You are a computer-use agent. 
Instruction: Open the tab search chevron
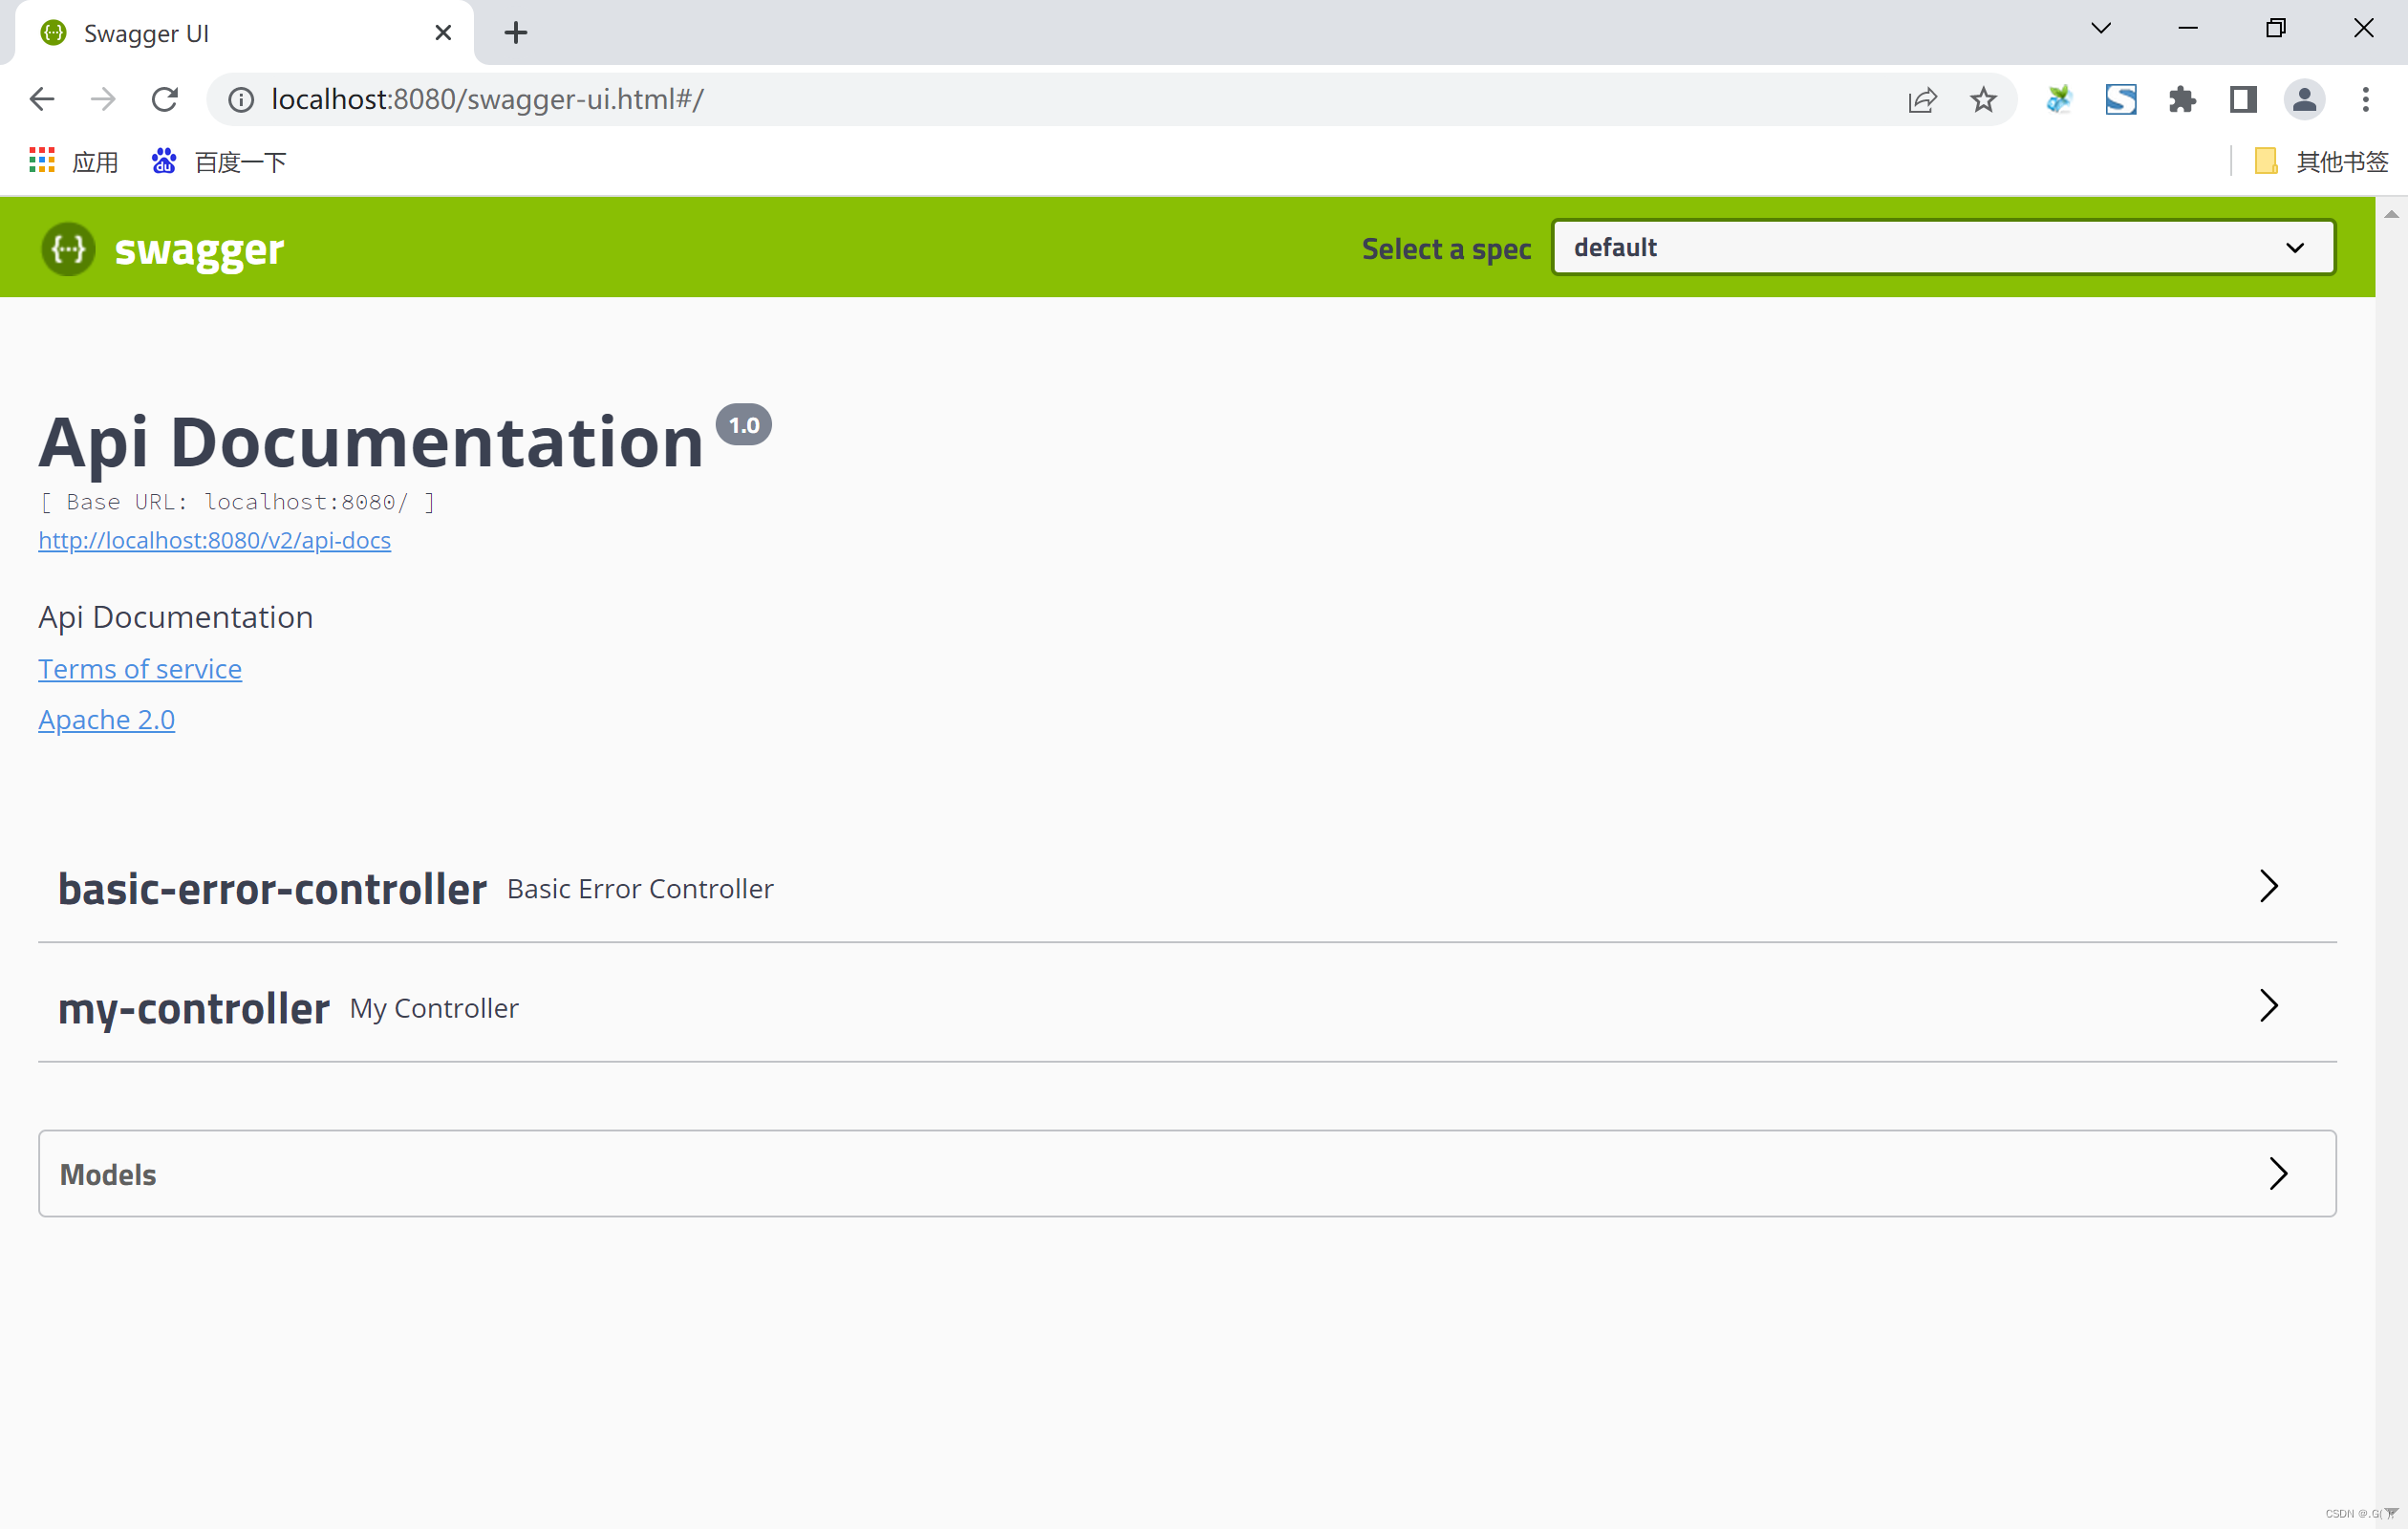2101,28
